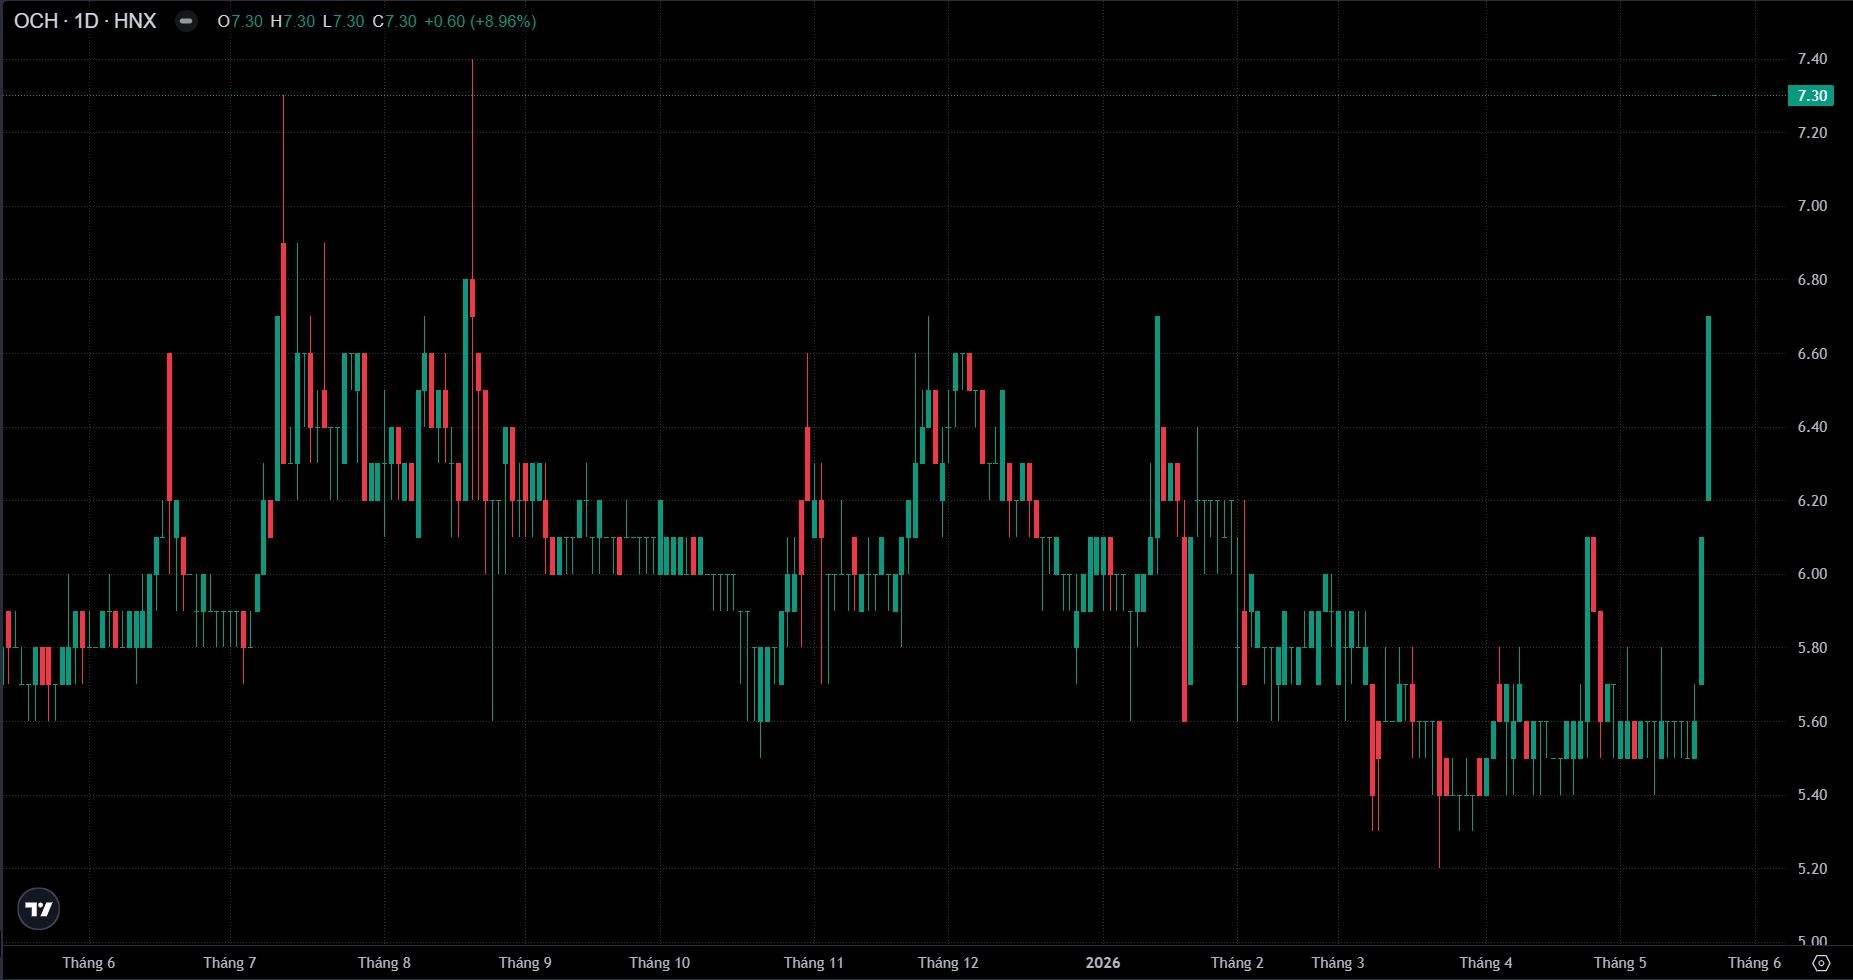Click the 6.00 price axis label
Image resolution: width=1853 pixels, height=980 pixels.
(x=1812, y=574)
